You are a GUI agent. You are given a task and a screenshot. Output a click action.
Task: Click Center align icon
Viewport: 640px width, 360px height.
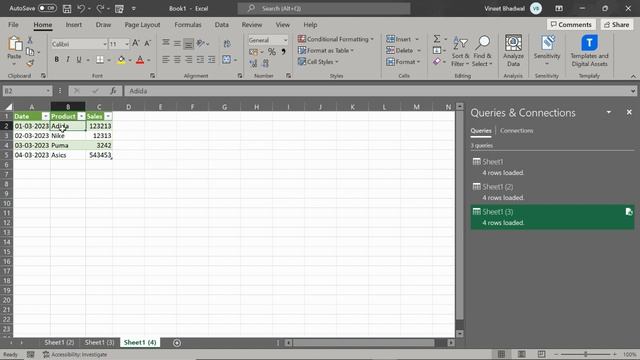pyautogui.click(x=177, y=60)
